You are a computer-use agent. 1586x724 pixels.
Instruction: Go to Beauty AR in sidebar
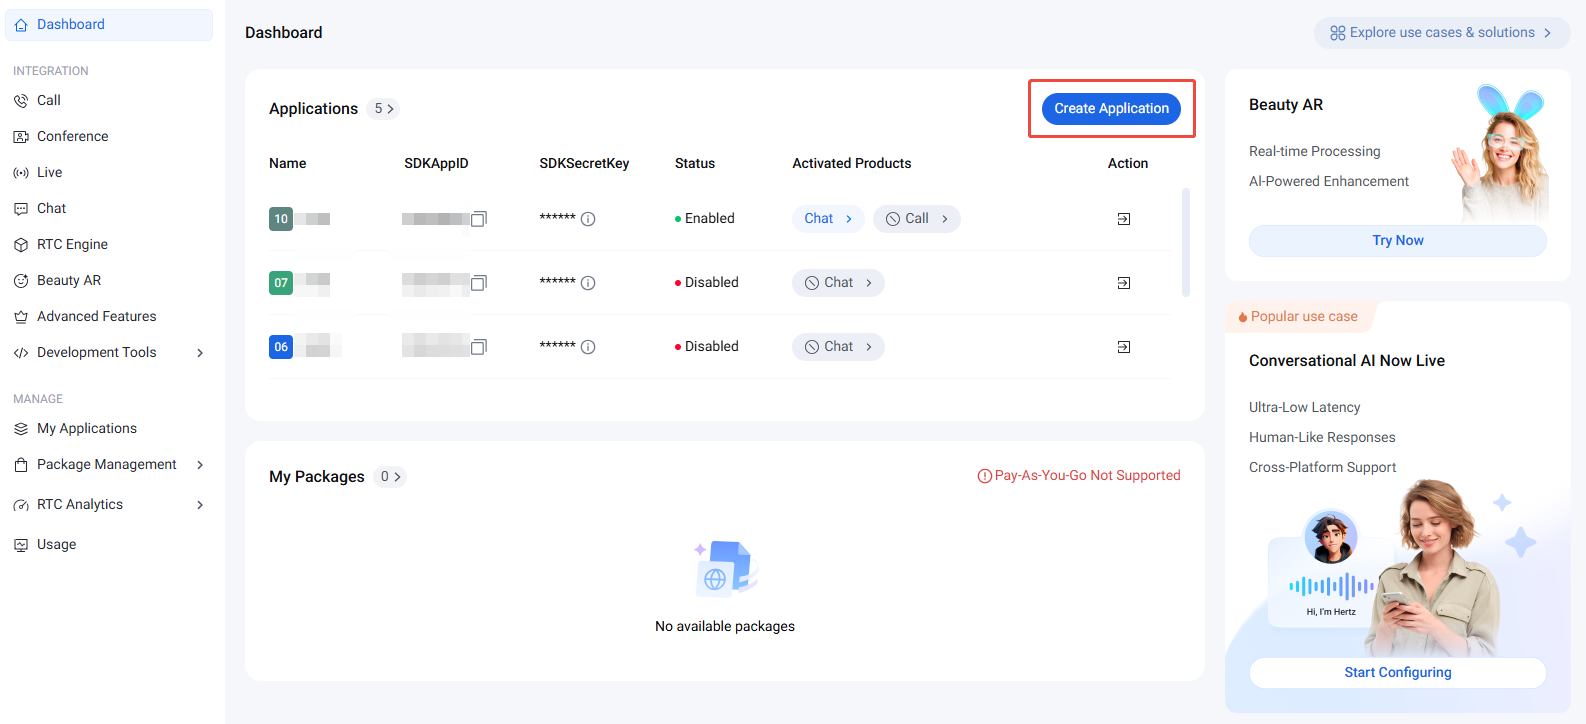tap(69, 281)
